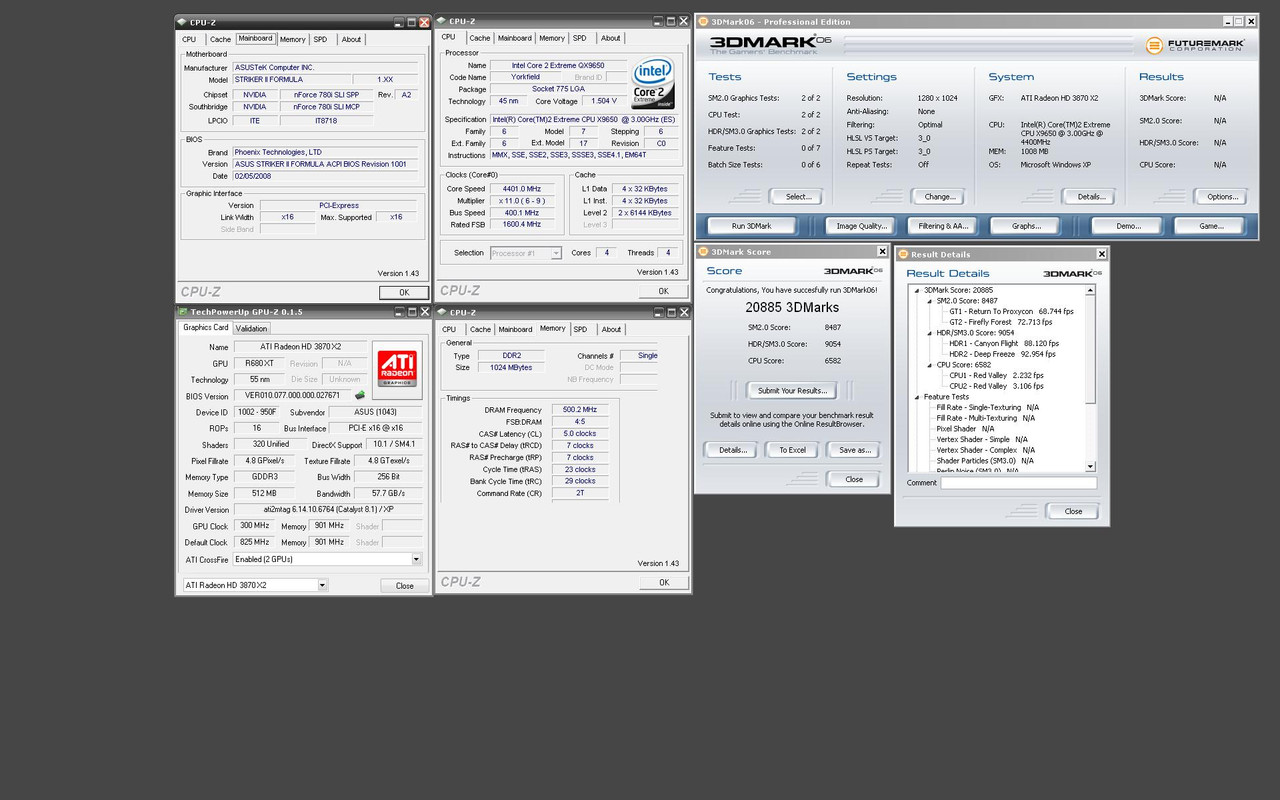Screen dimensions: 1280x800
Task: Open the Processor #1 selection dropdown in CPU-Z
Action: coord(556,253)
